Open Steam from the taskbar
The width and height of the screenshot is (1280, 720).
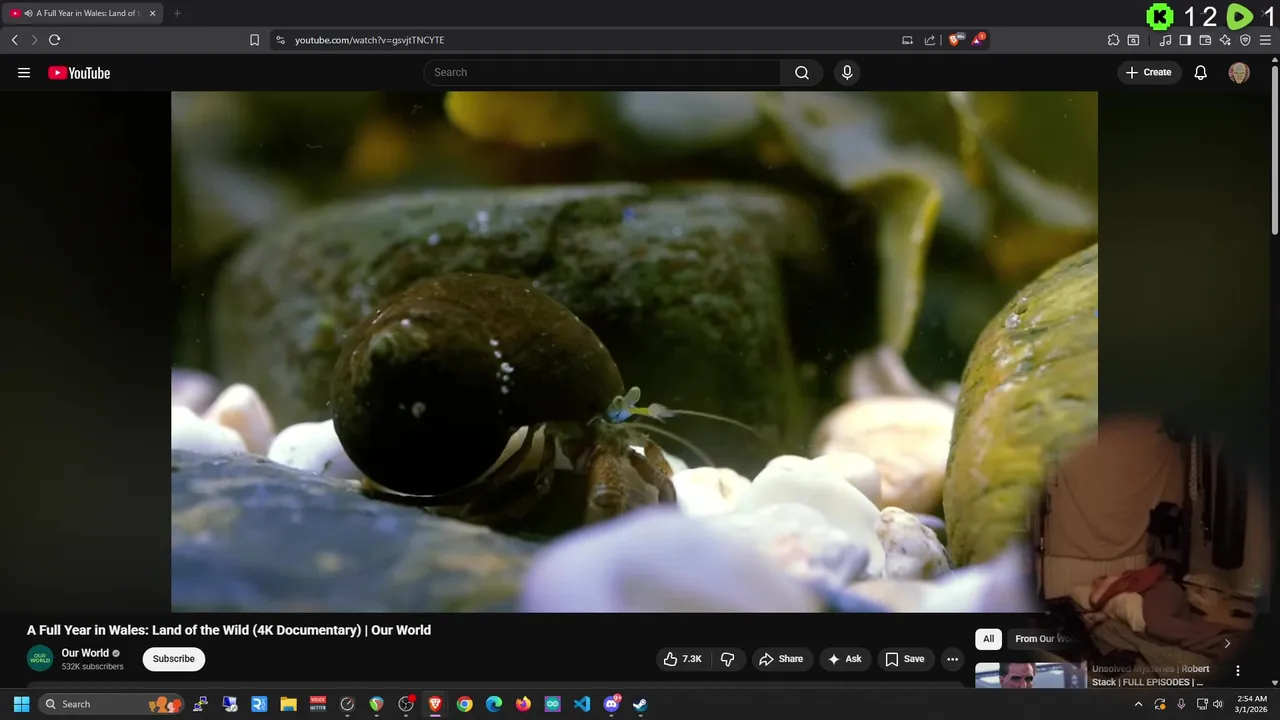coord(640,704)
